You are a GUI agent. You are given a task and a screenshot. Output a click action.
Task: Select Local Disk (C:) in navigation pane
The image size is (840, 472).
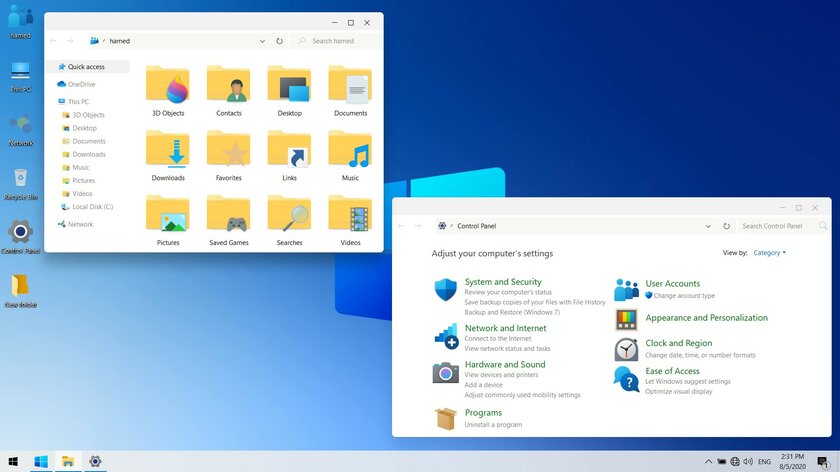[92, 207]
